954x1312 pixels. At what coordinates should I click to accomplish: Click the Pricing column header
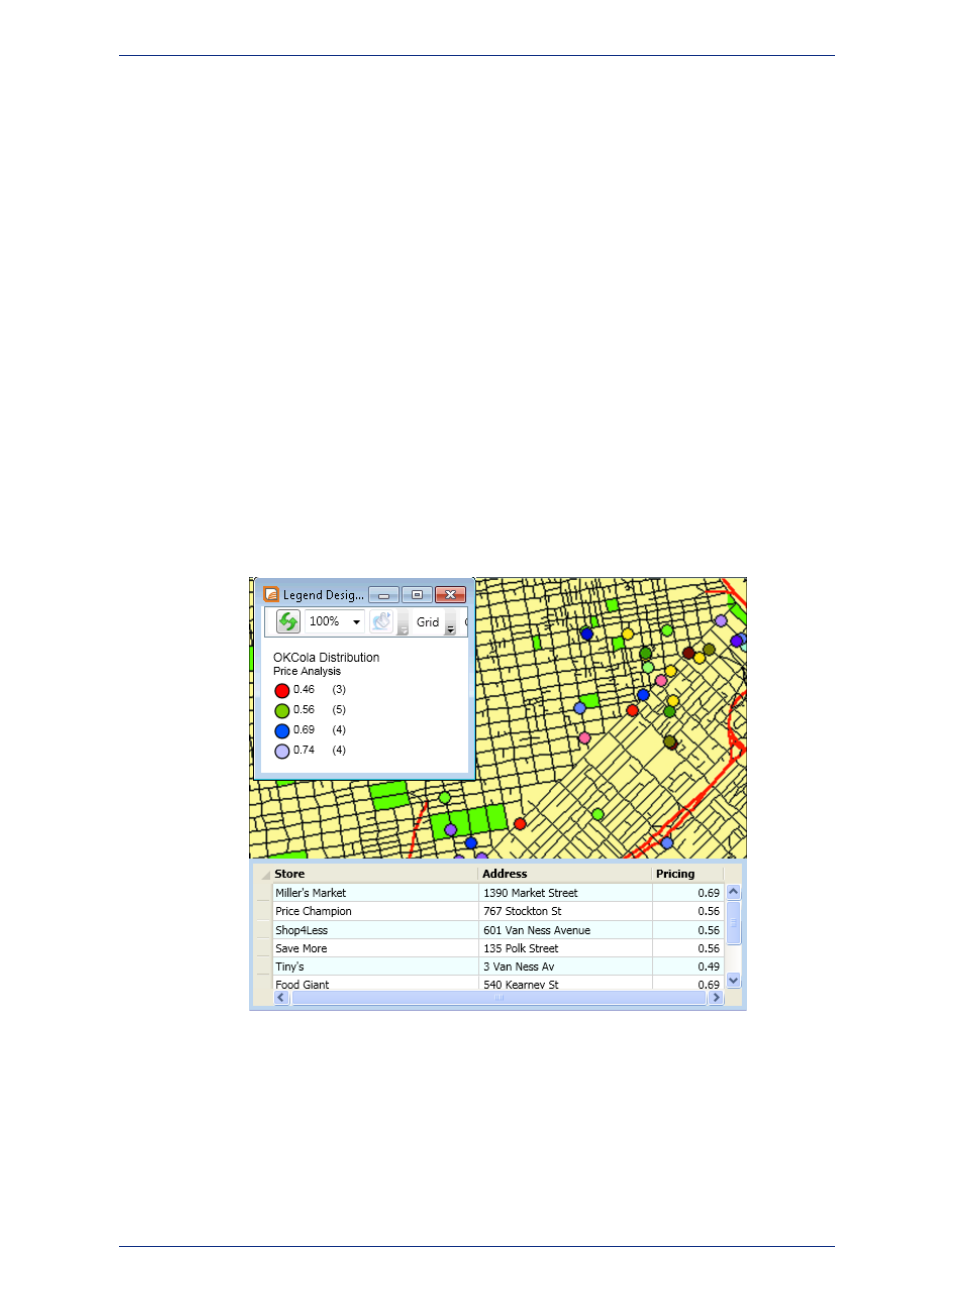(x=688, y=874)
